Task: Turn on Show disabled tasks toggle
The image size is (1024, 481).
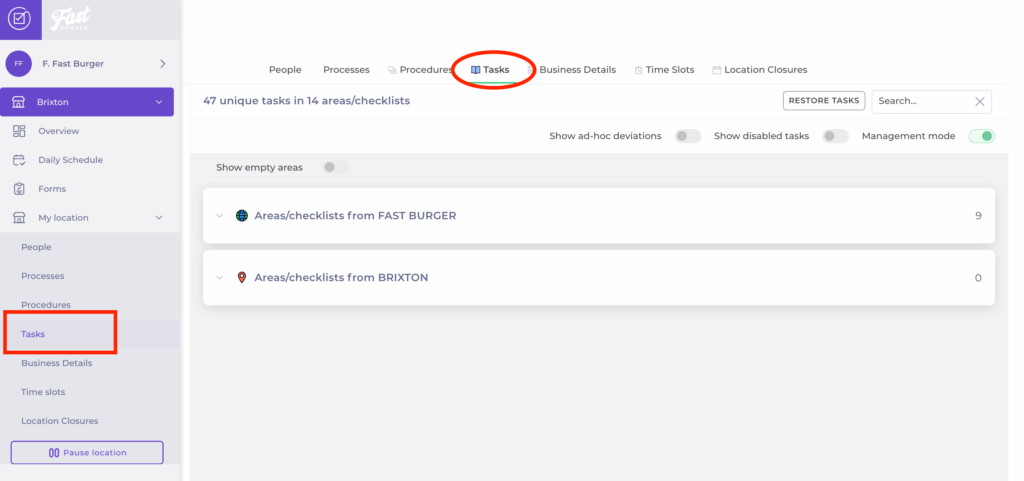Action: (x=835, y=136)
